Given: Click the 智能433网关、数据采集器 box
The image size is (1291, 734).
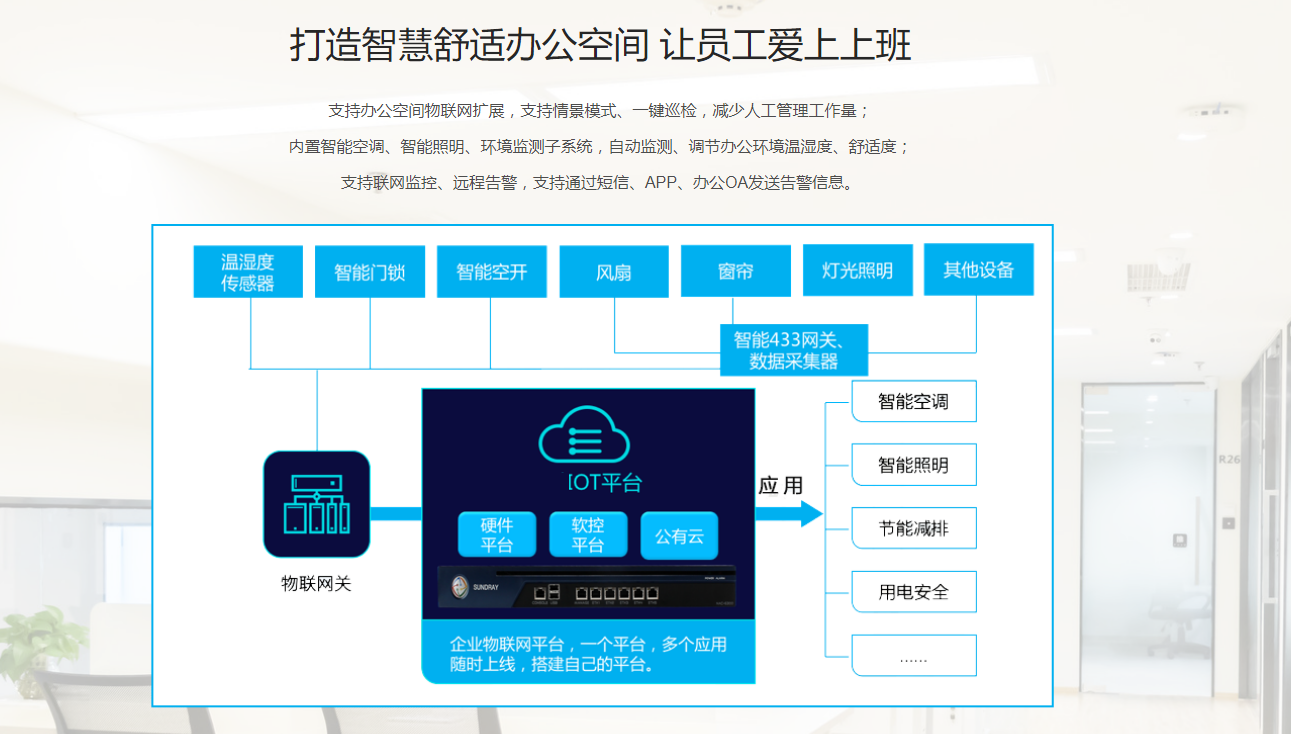Looking at the screenshot, I should [x=794, y=350].
